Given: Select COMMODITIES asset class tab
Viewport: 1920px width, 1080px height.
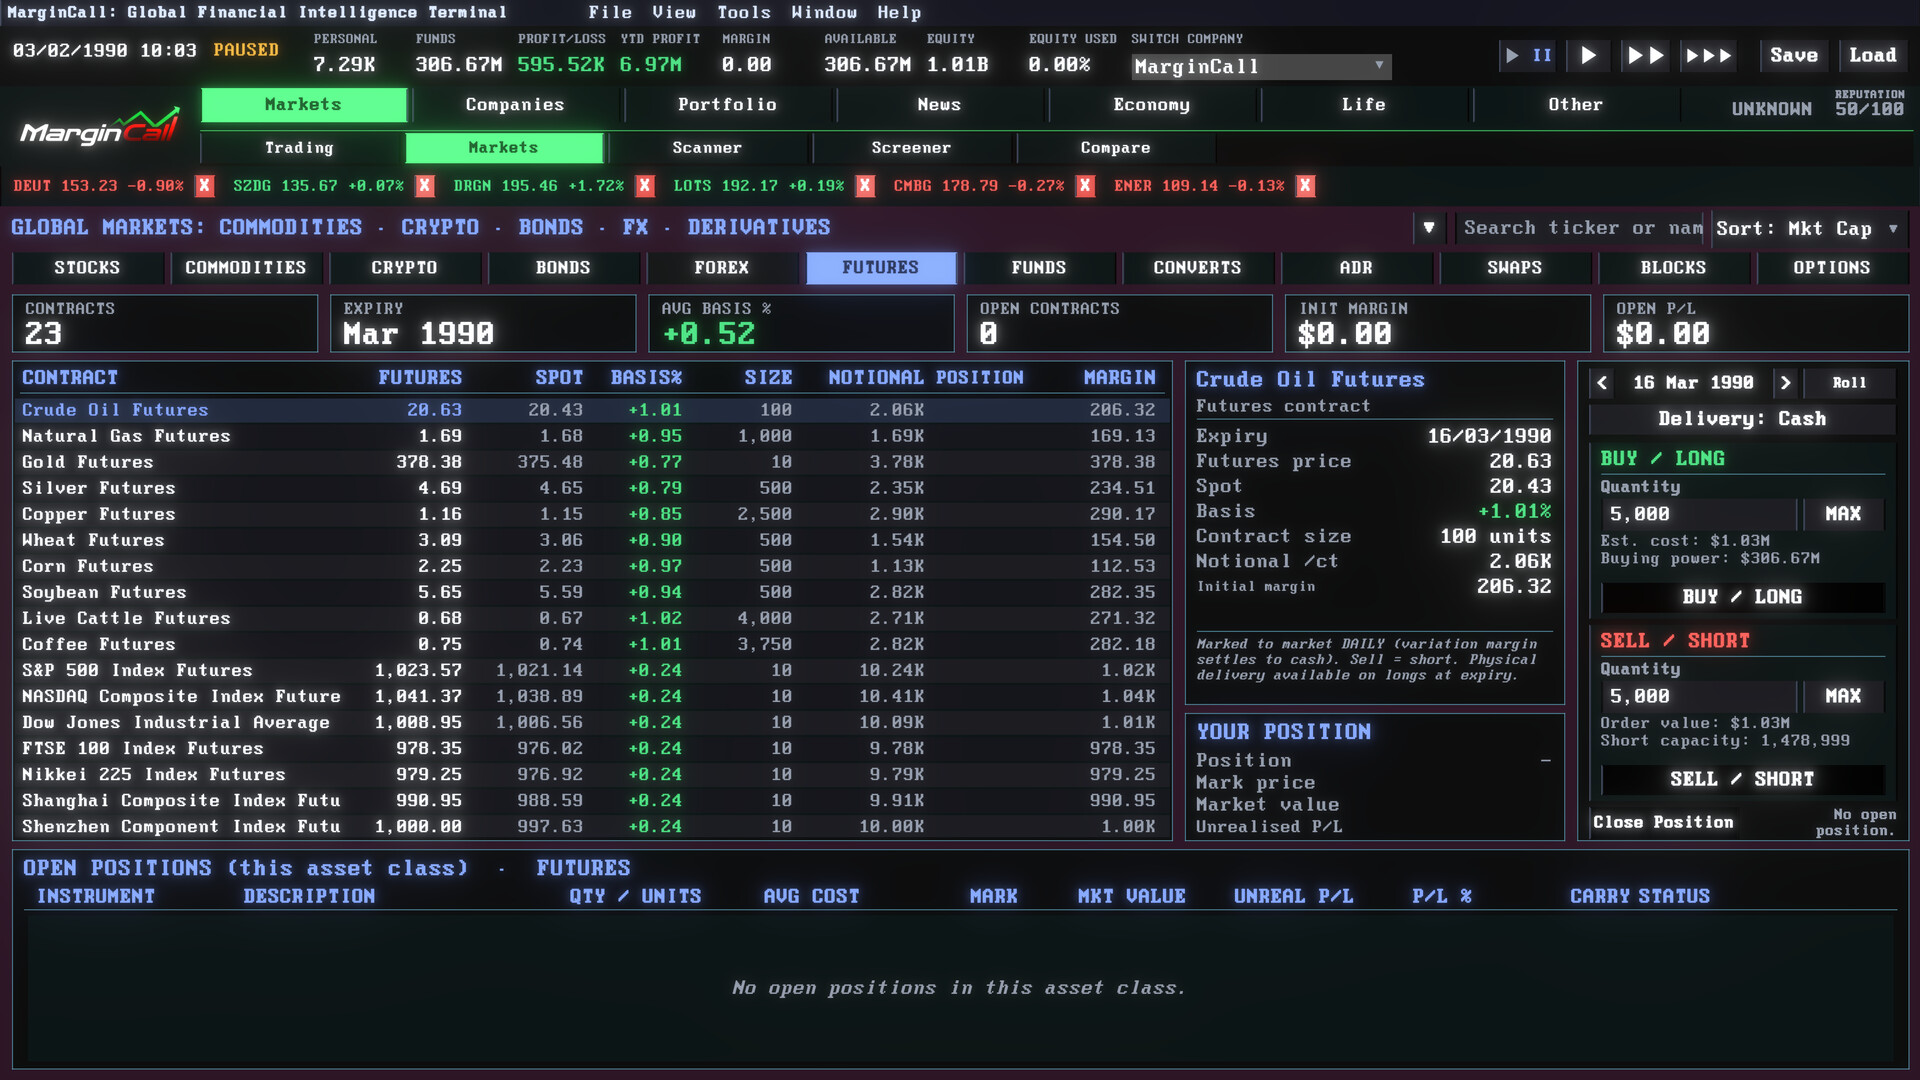Looking at the screenshot, I should 246,268.
